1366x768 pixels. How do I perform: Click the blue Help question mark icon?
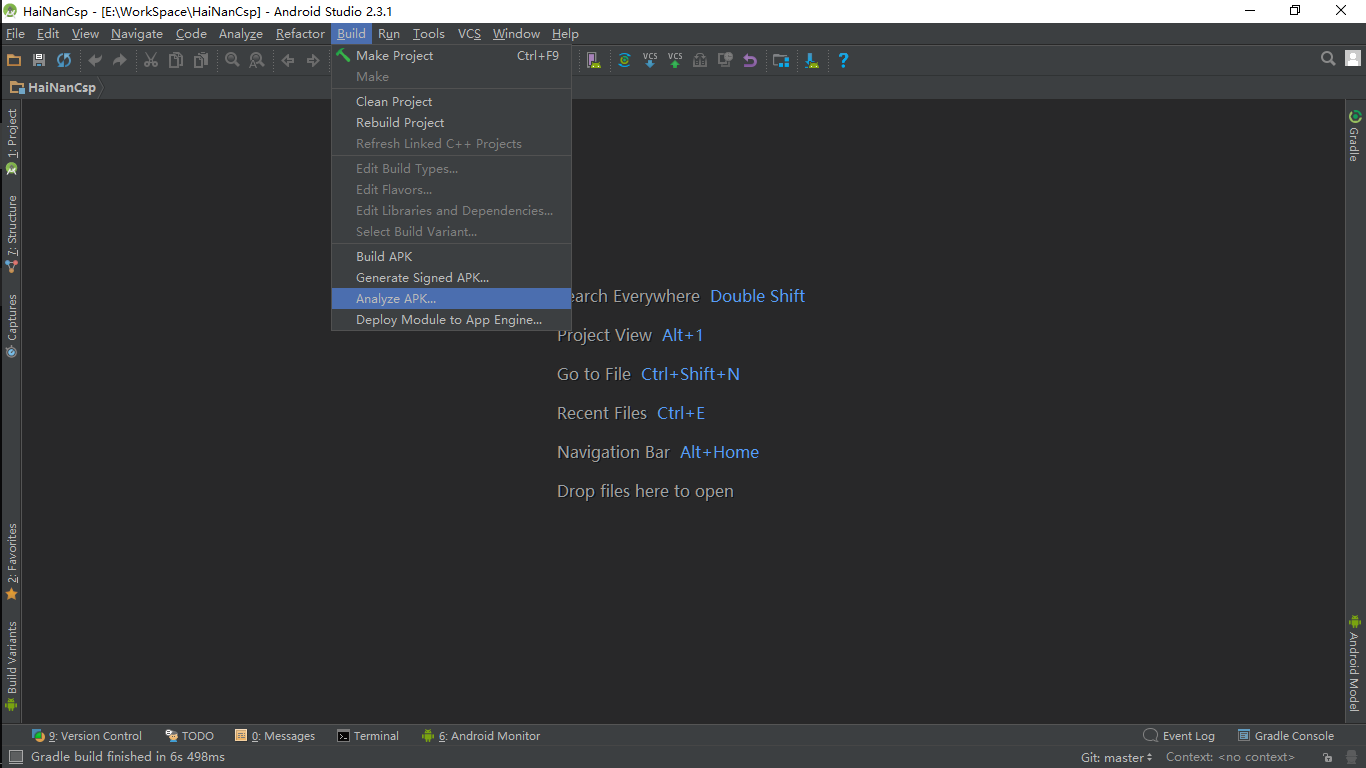click(x=843, y=60)
